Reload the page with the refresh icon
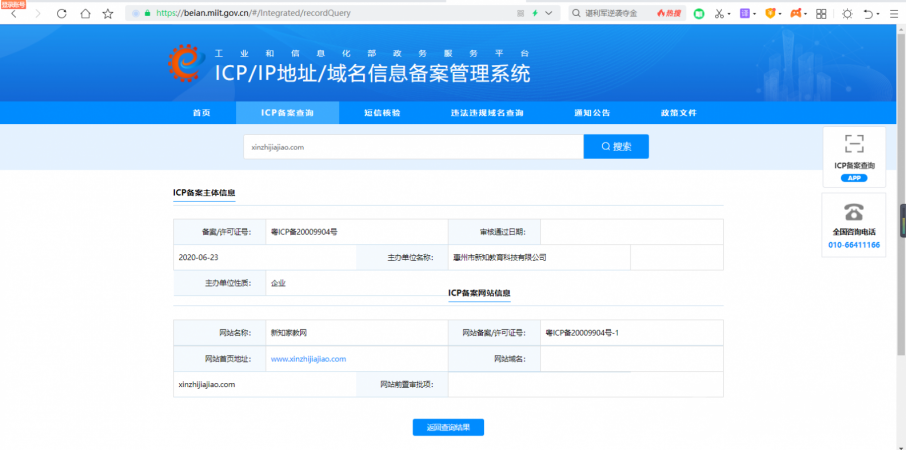This screenshot has width=906, height=450. (62, 13)
